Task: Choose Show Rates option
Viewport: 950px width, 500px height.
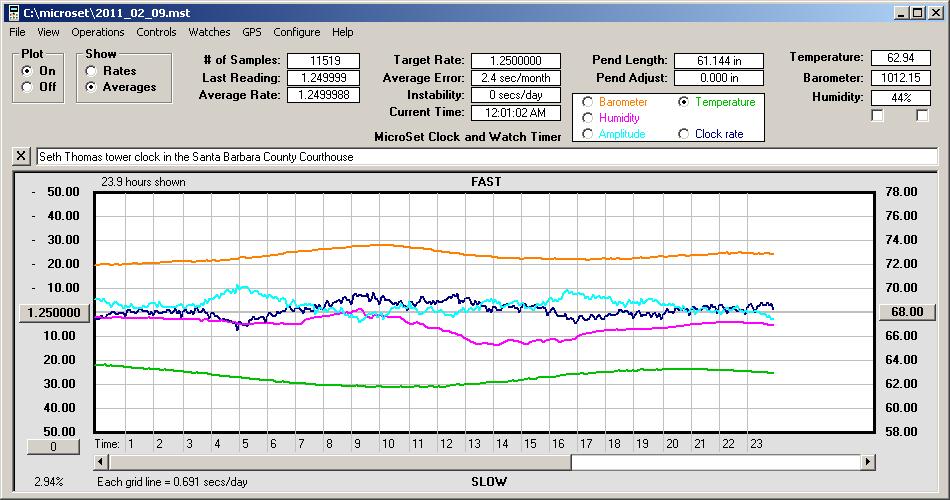Action: (x=91, y=71)
